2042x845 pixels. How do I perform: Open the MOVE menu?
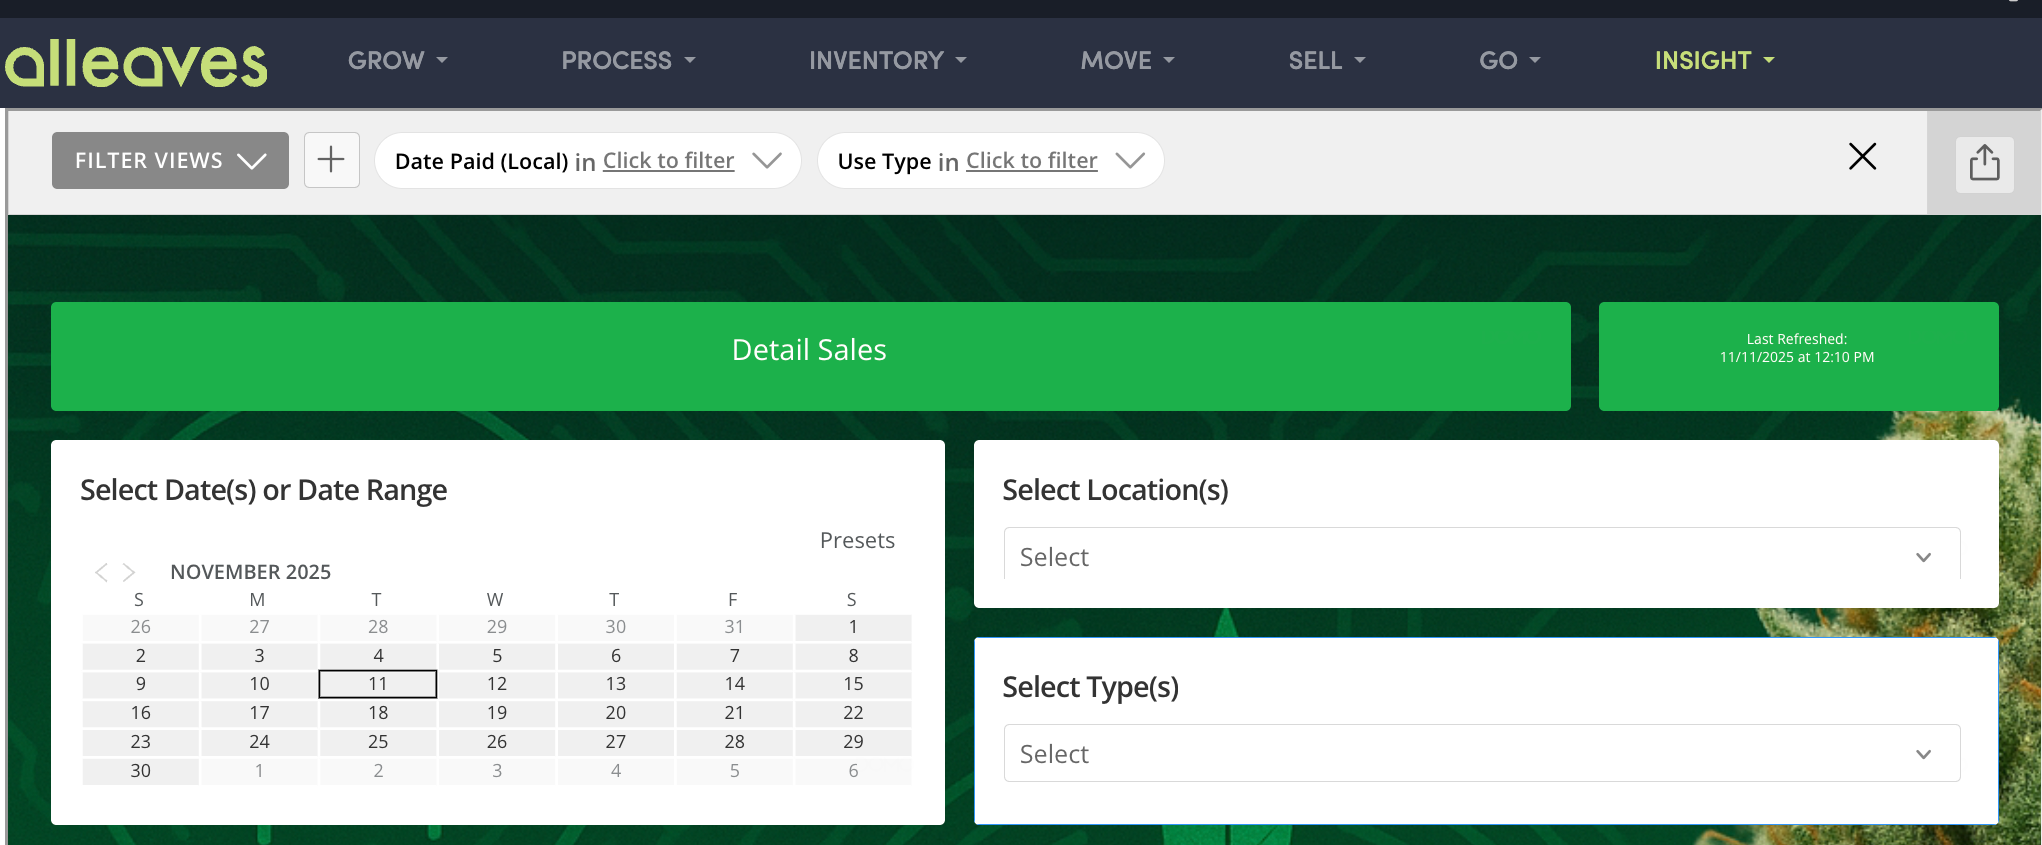pyautogui.click(x=1127, y=61)
